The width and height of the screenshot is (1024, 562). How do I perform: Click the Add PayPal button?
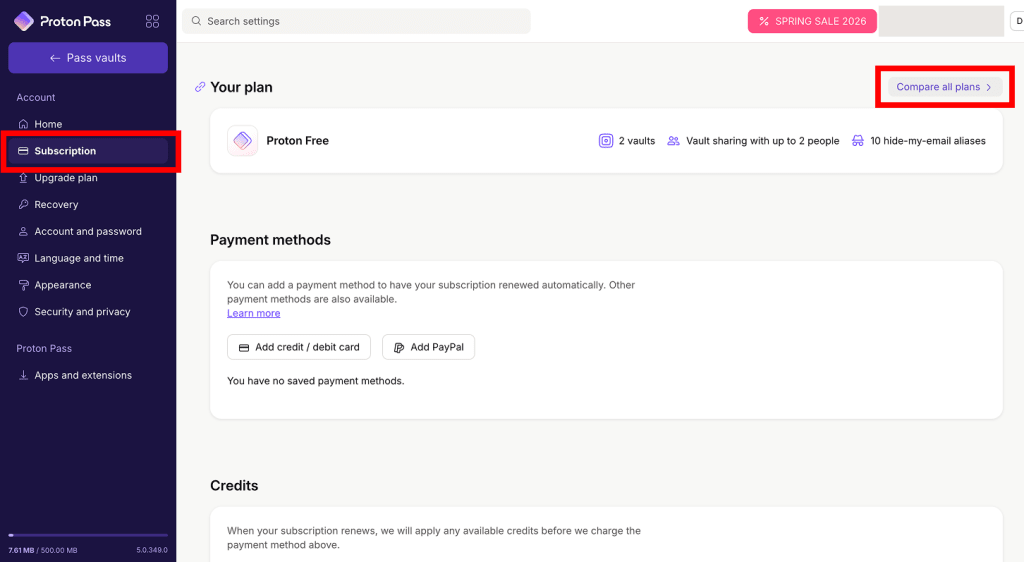(x=428, y=347)
